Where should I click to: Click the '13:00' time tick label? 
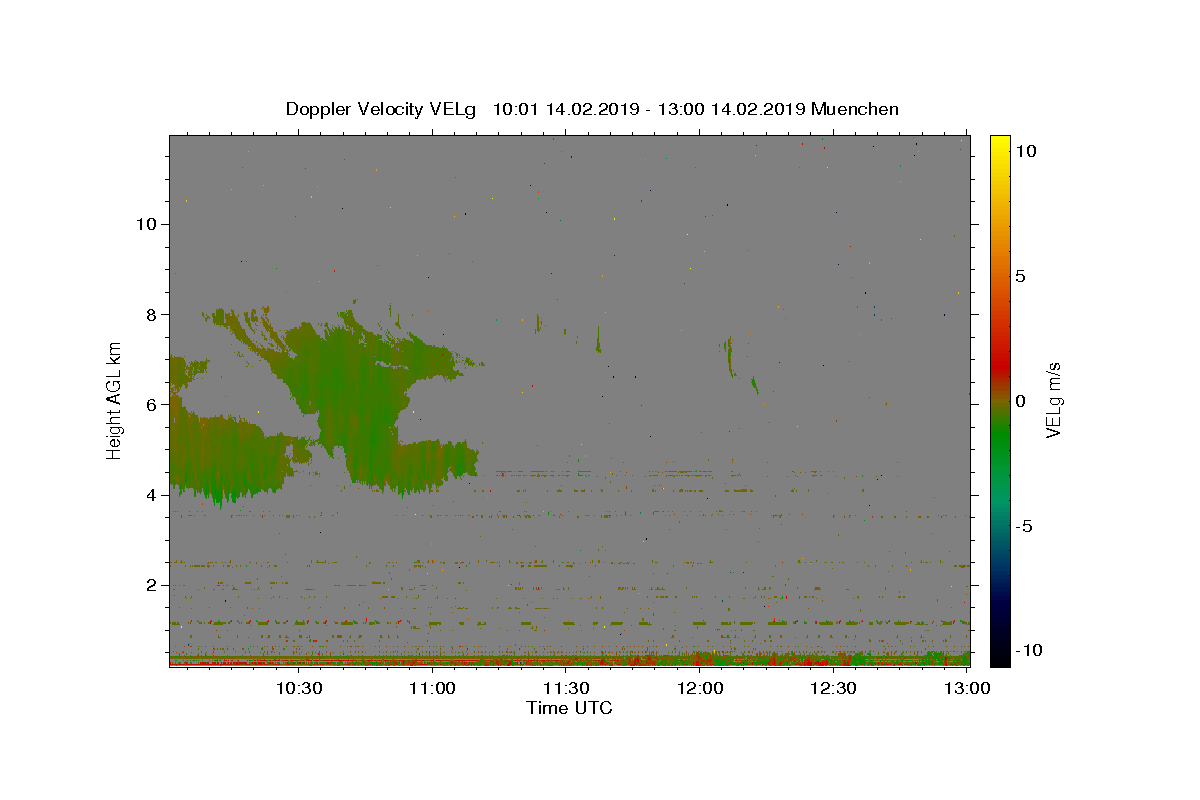pos(967,688)
